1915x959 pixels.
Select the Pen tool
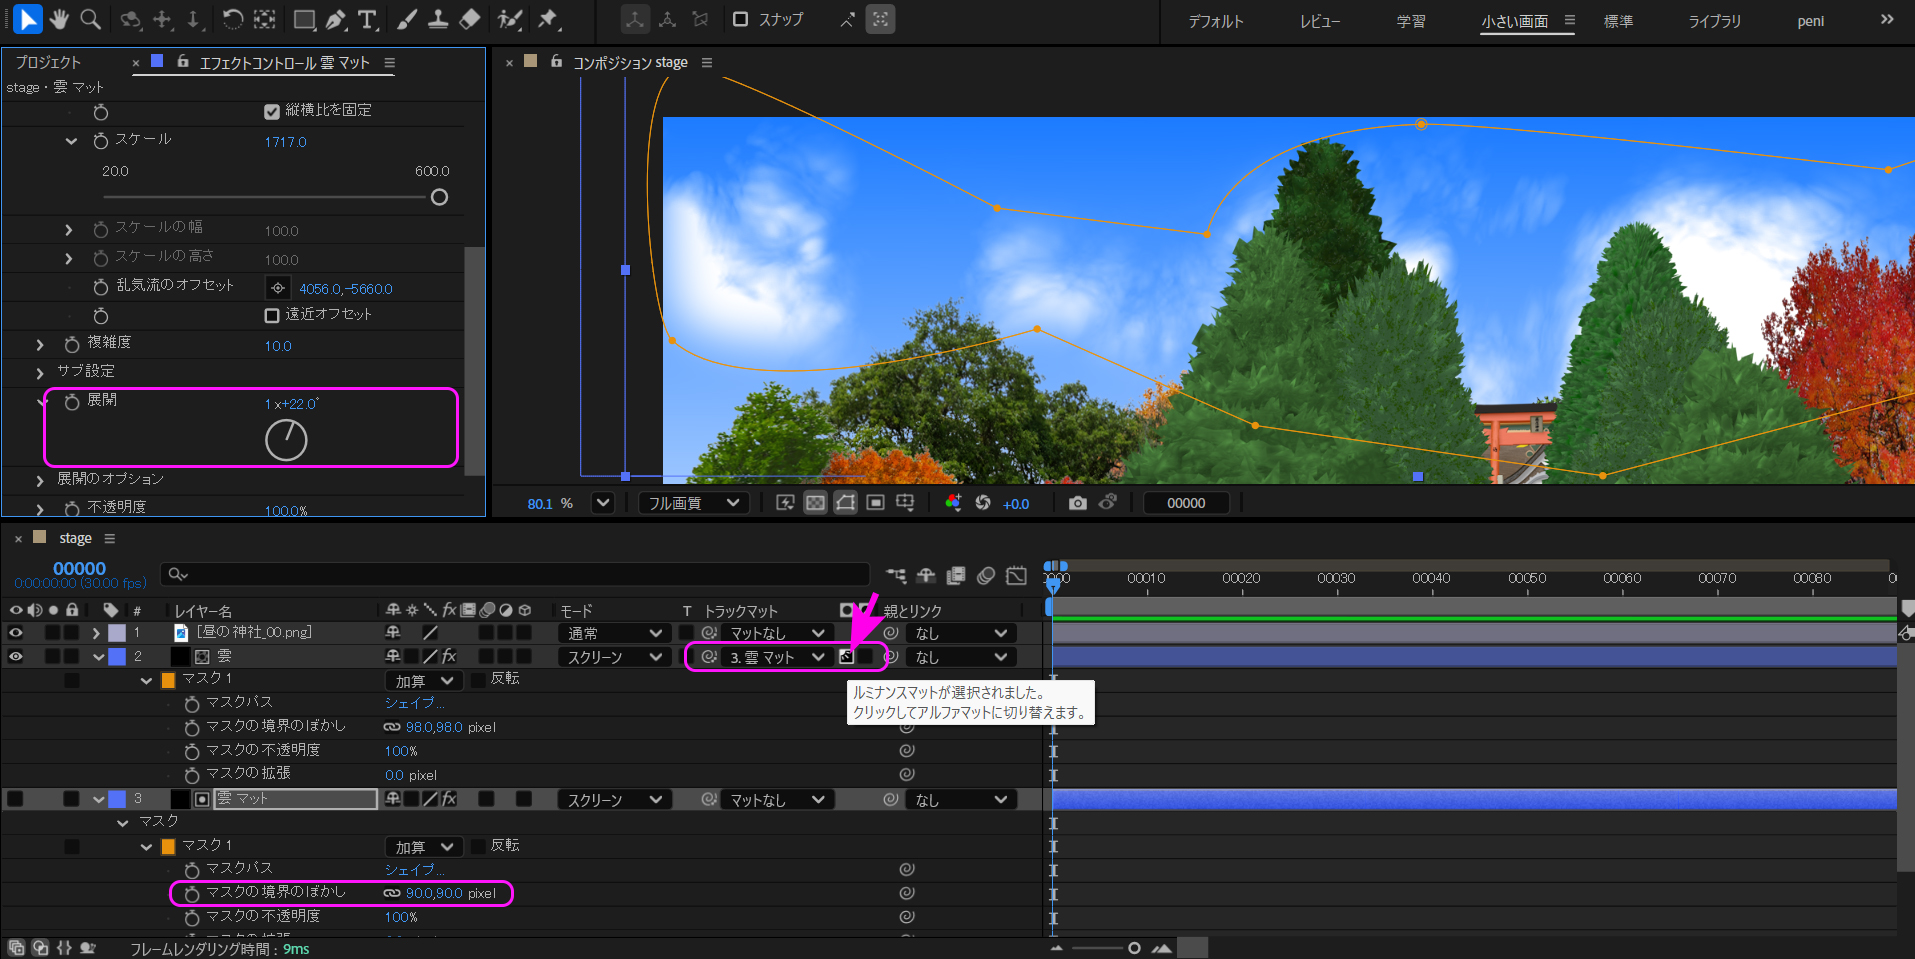(336, 19)
